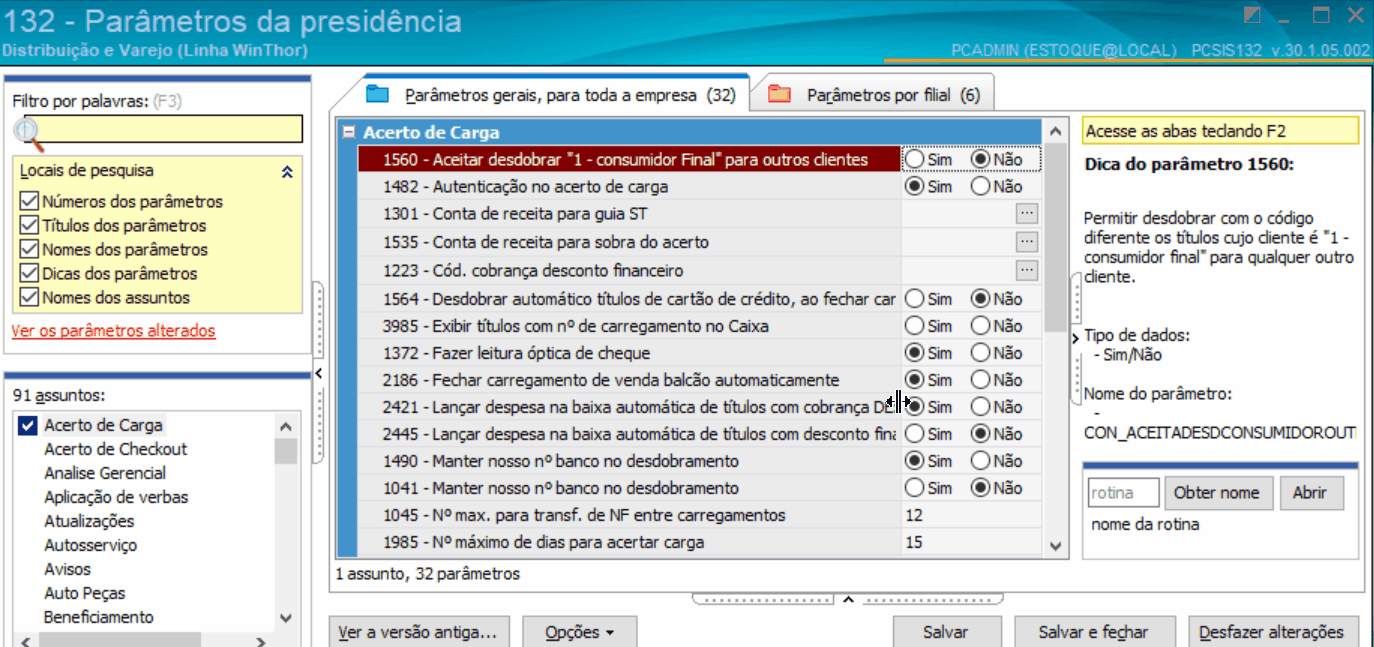The width and height of the screenshot is (1374, 647).
Task: Select Não for 1372 Fazer leitura óptica de cheque
Action: [982, 353]
